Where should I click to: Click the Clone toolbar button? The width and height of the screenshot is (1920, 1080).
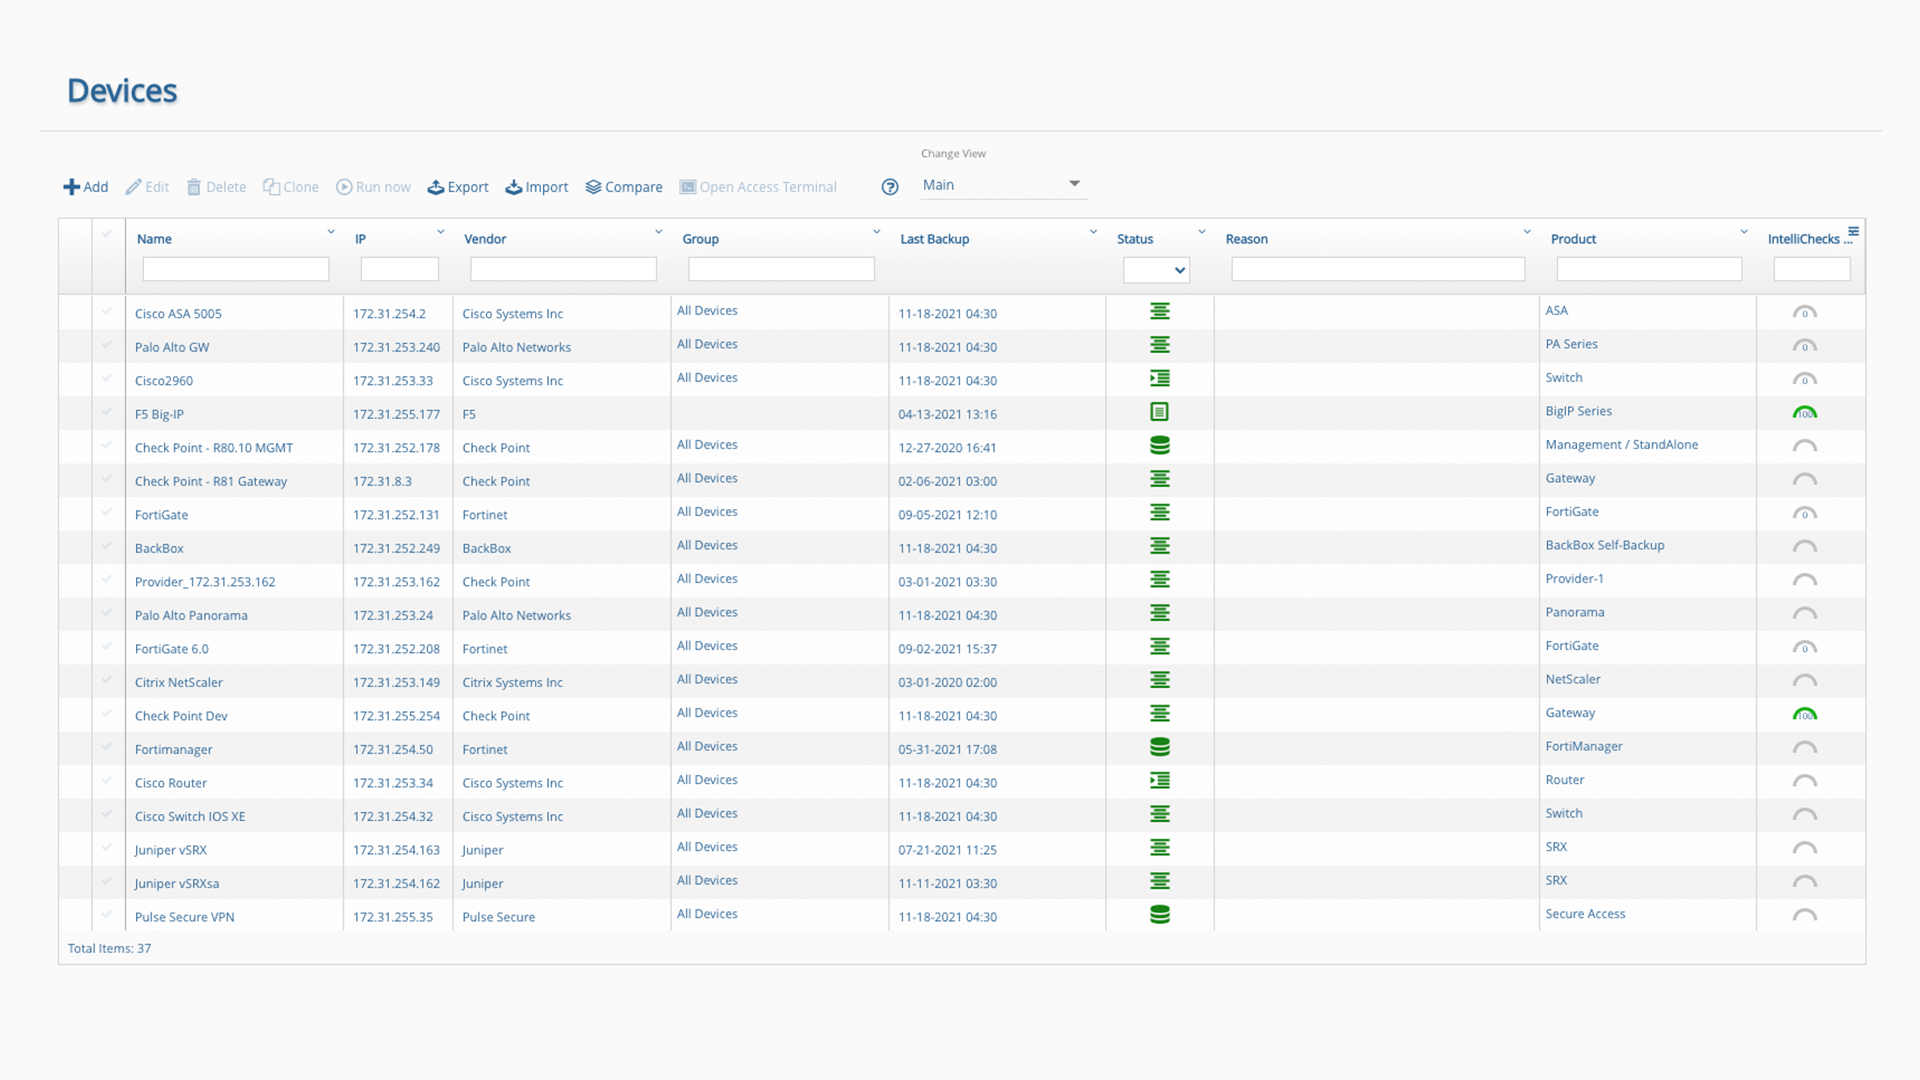click(x=291, y=187)
